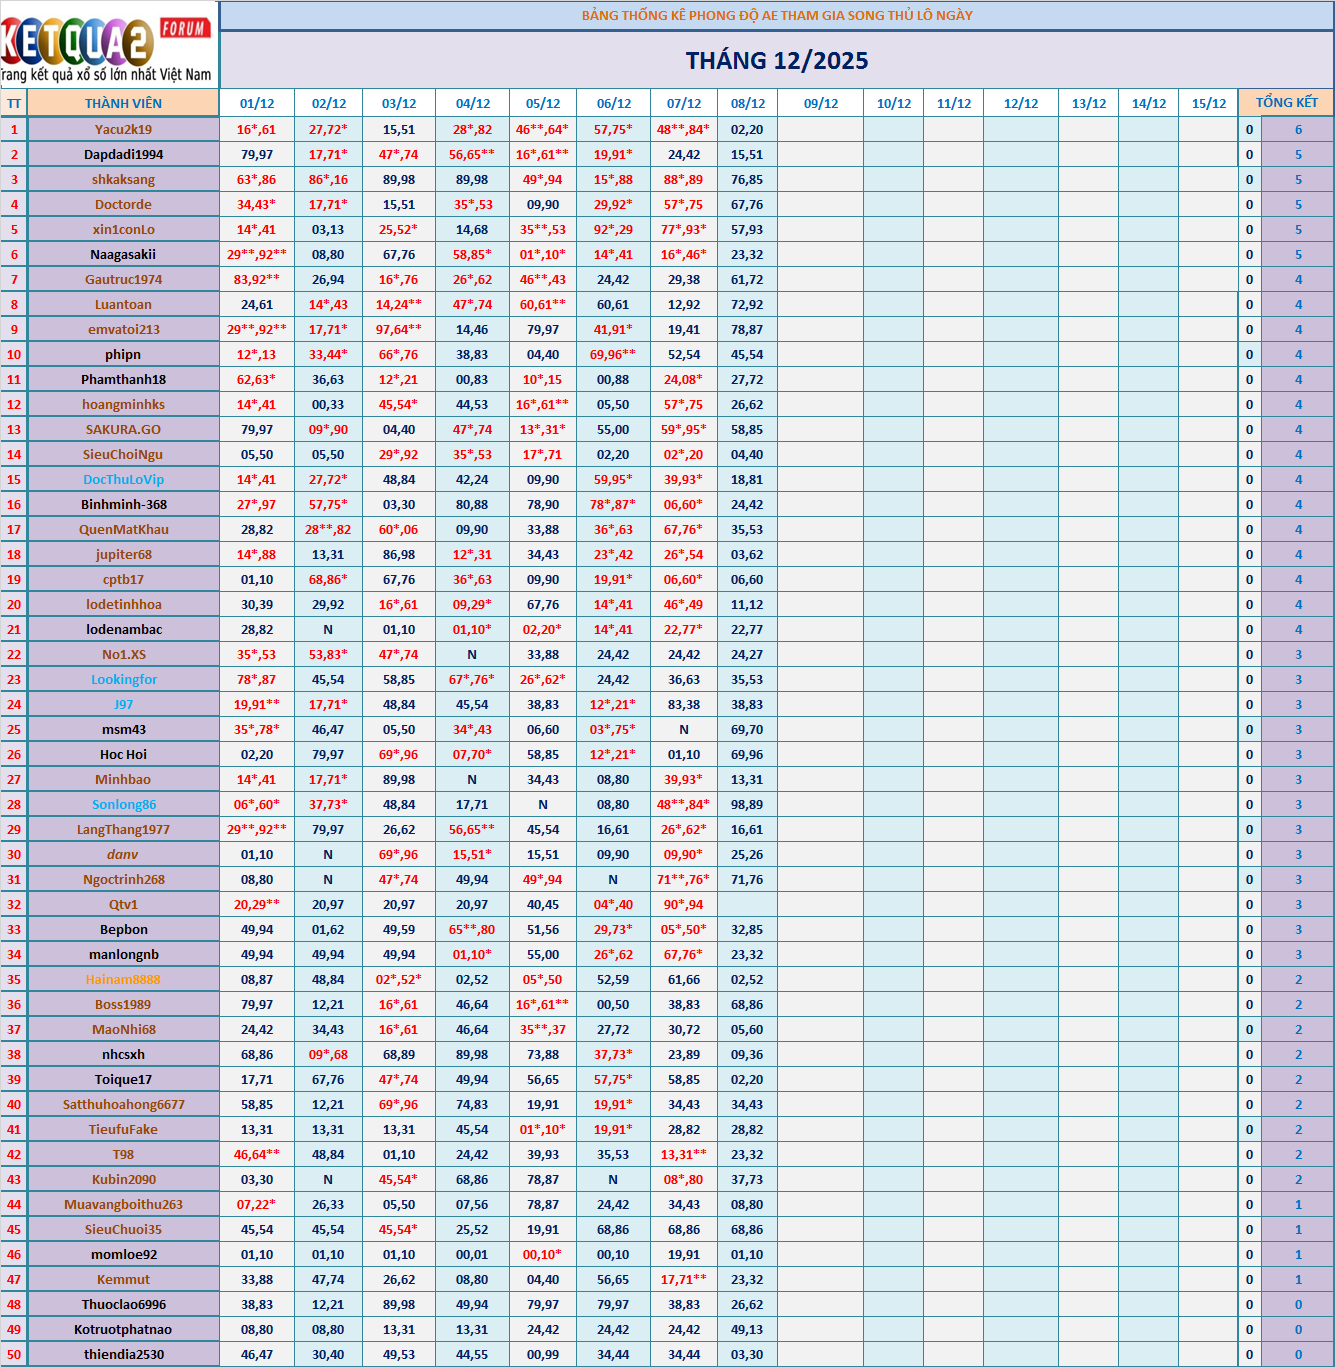This screenshot has height=1367, width=1335.
Task: Click the blue DocThuLoVip member name
Action: [123, 479]
